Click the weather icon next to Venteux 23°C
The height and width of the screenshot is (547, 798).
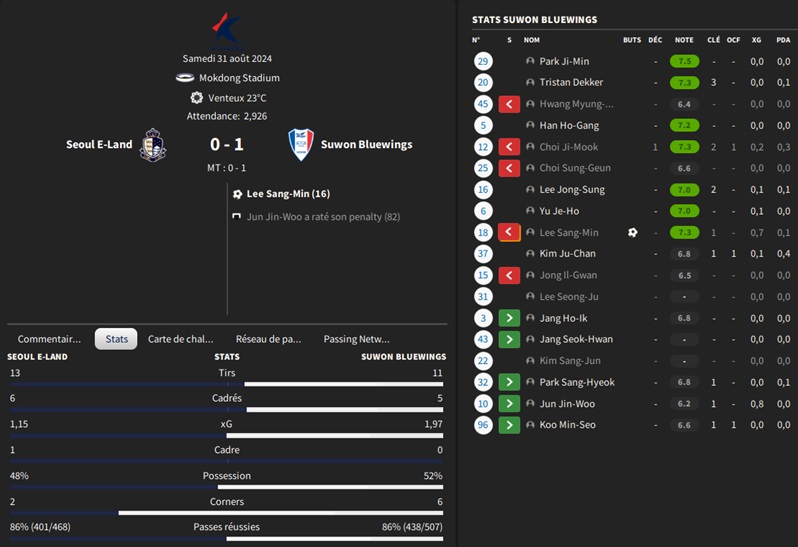click(197, 98)
